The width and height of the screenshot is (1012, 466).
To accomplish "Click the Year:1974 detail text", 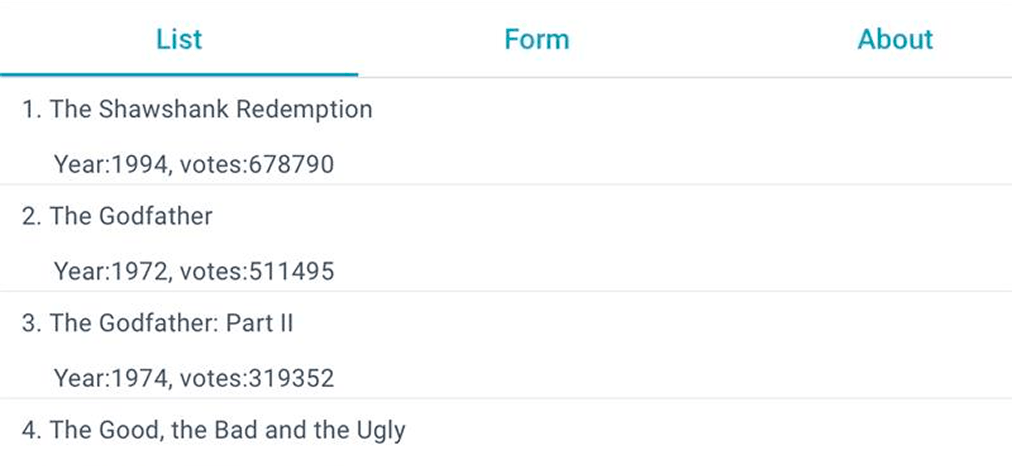I will click(x=108, y=378).
